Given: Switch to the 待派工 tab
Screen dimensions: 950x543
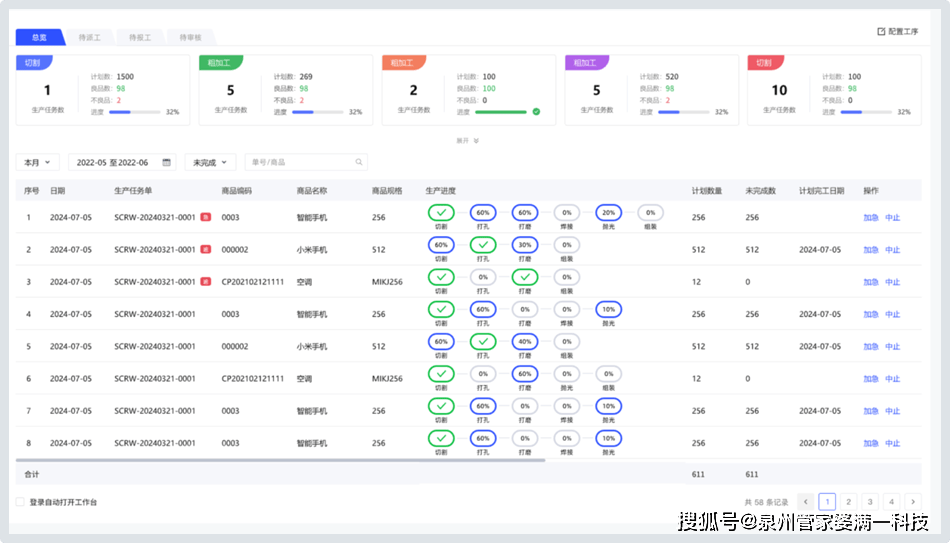Looking at the screenshot, I should [90, 38].
